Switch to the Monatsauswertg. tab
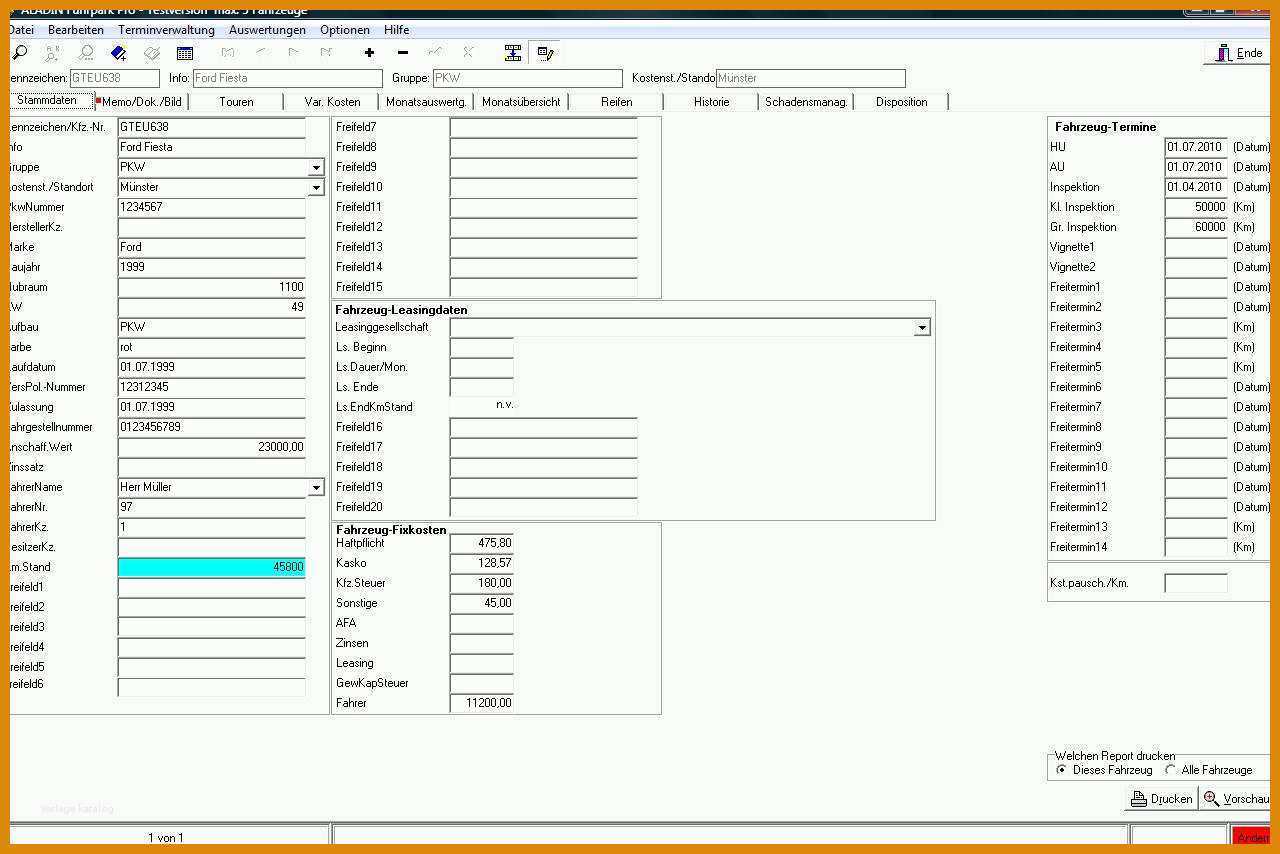Viewport: 1280px width, 854px height. [427, 102]
